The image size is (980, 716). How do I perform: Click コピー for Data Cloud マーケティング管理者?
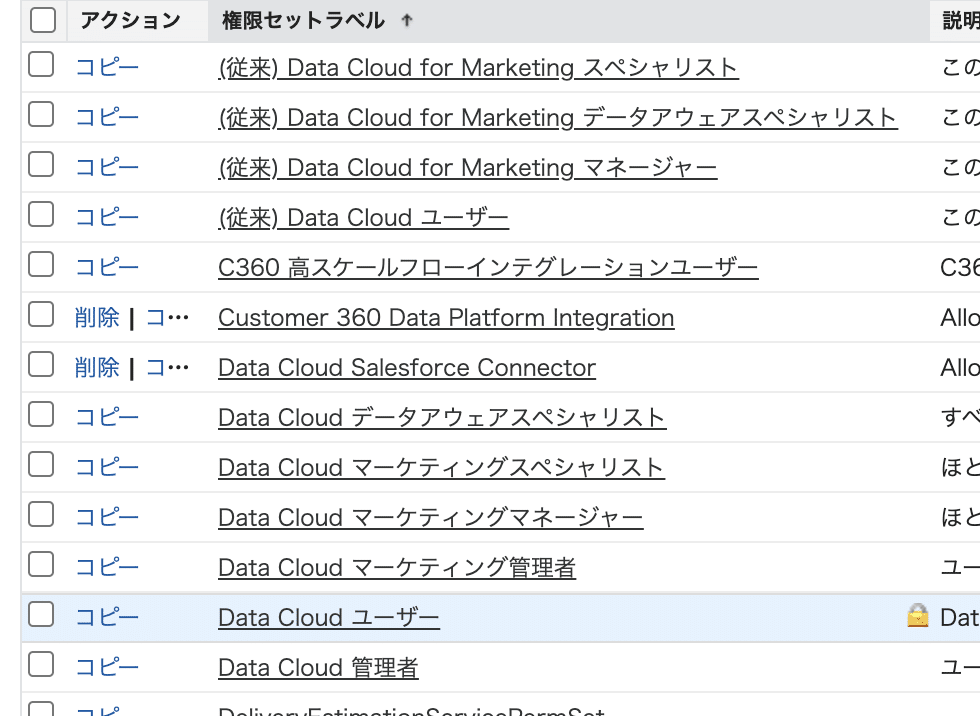pyautogui.click(x=107, y=567)
